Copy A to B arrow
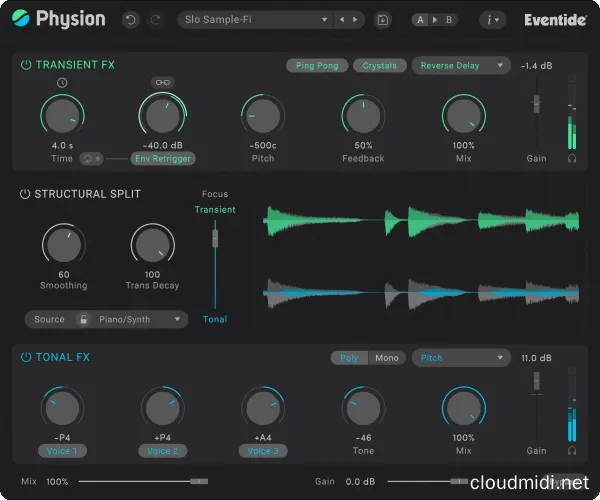Screen dimensions: 600x500 click(435, 20)
